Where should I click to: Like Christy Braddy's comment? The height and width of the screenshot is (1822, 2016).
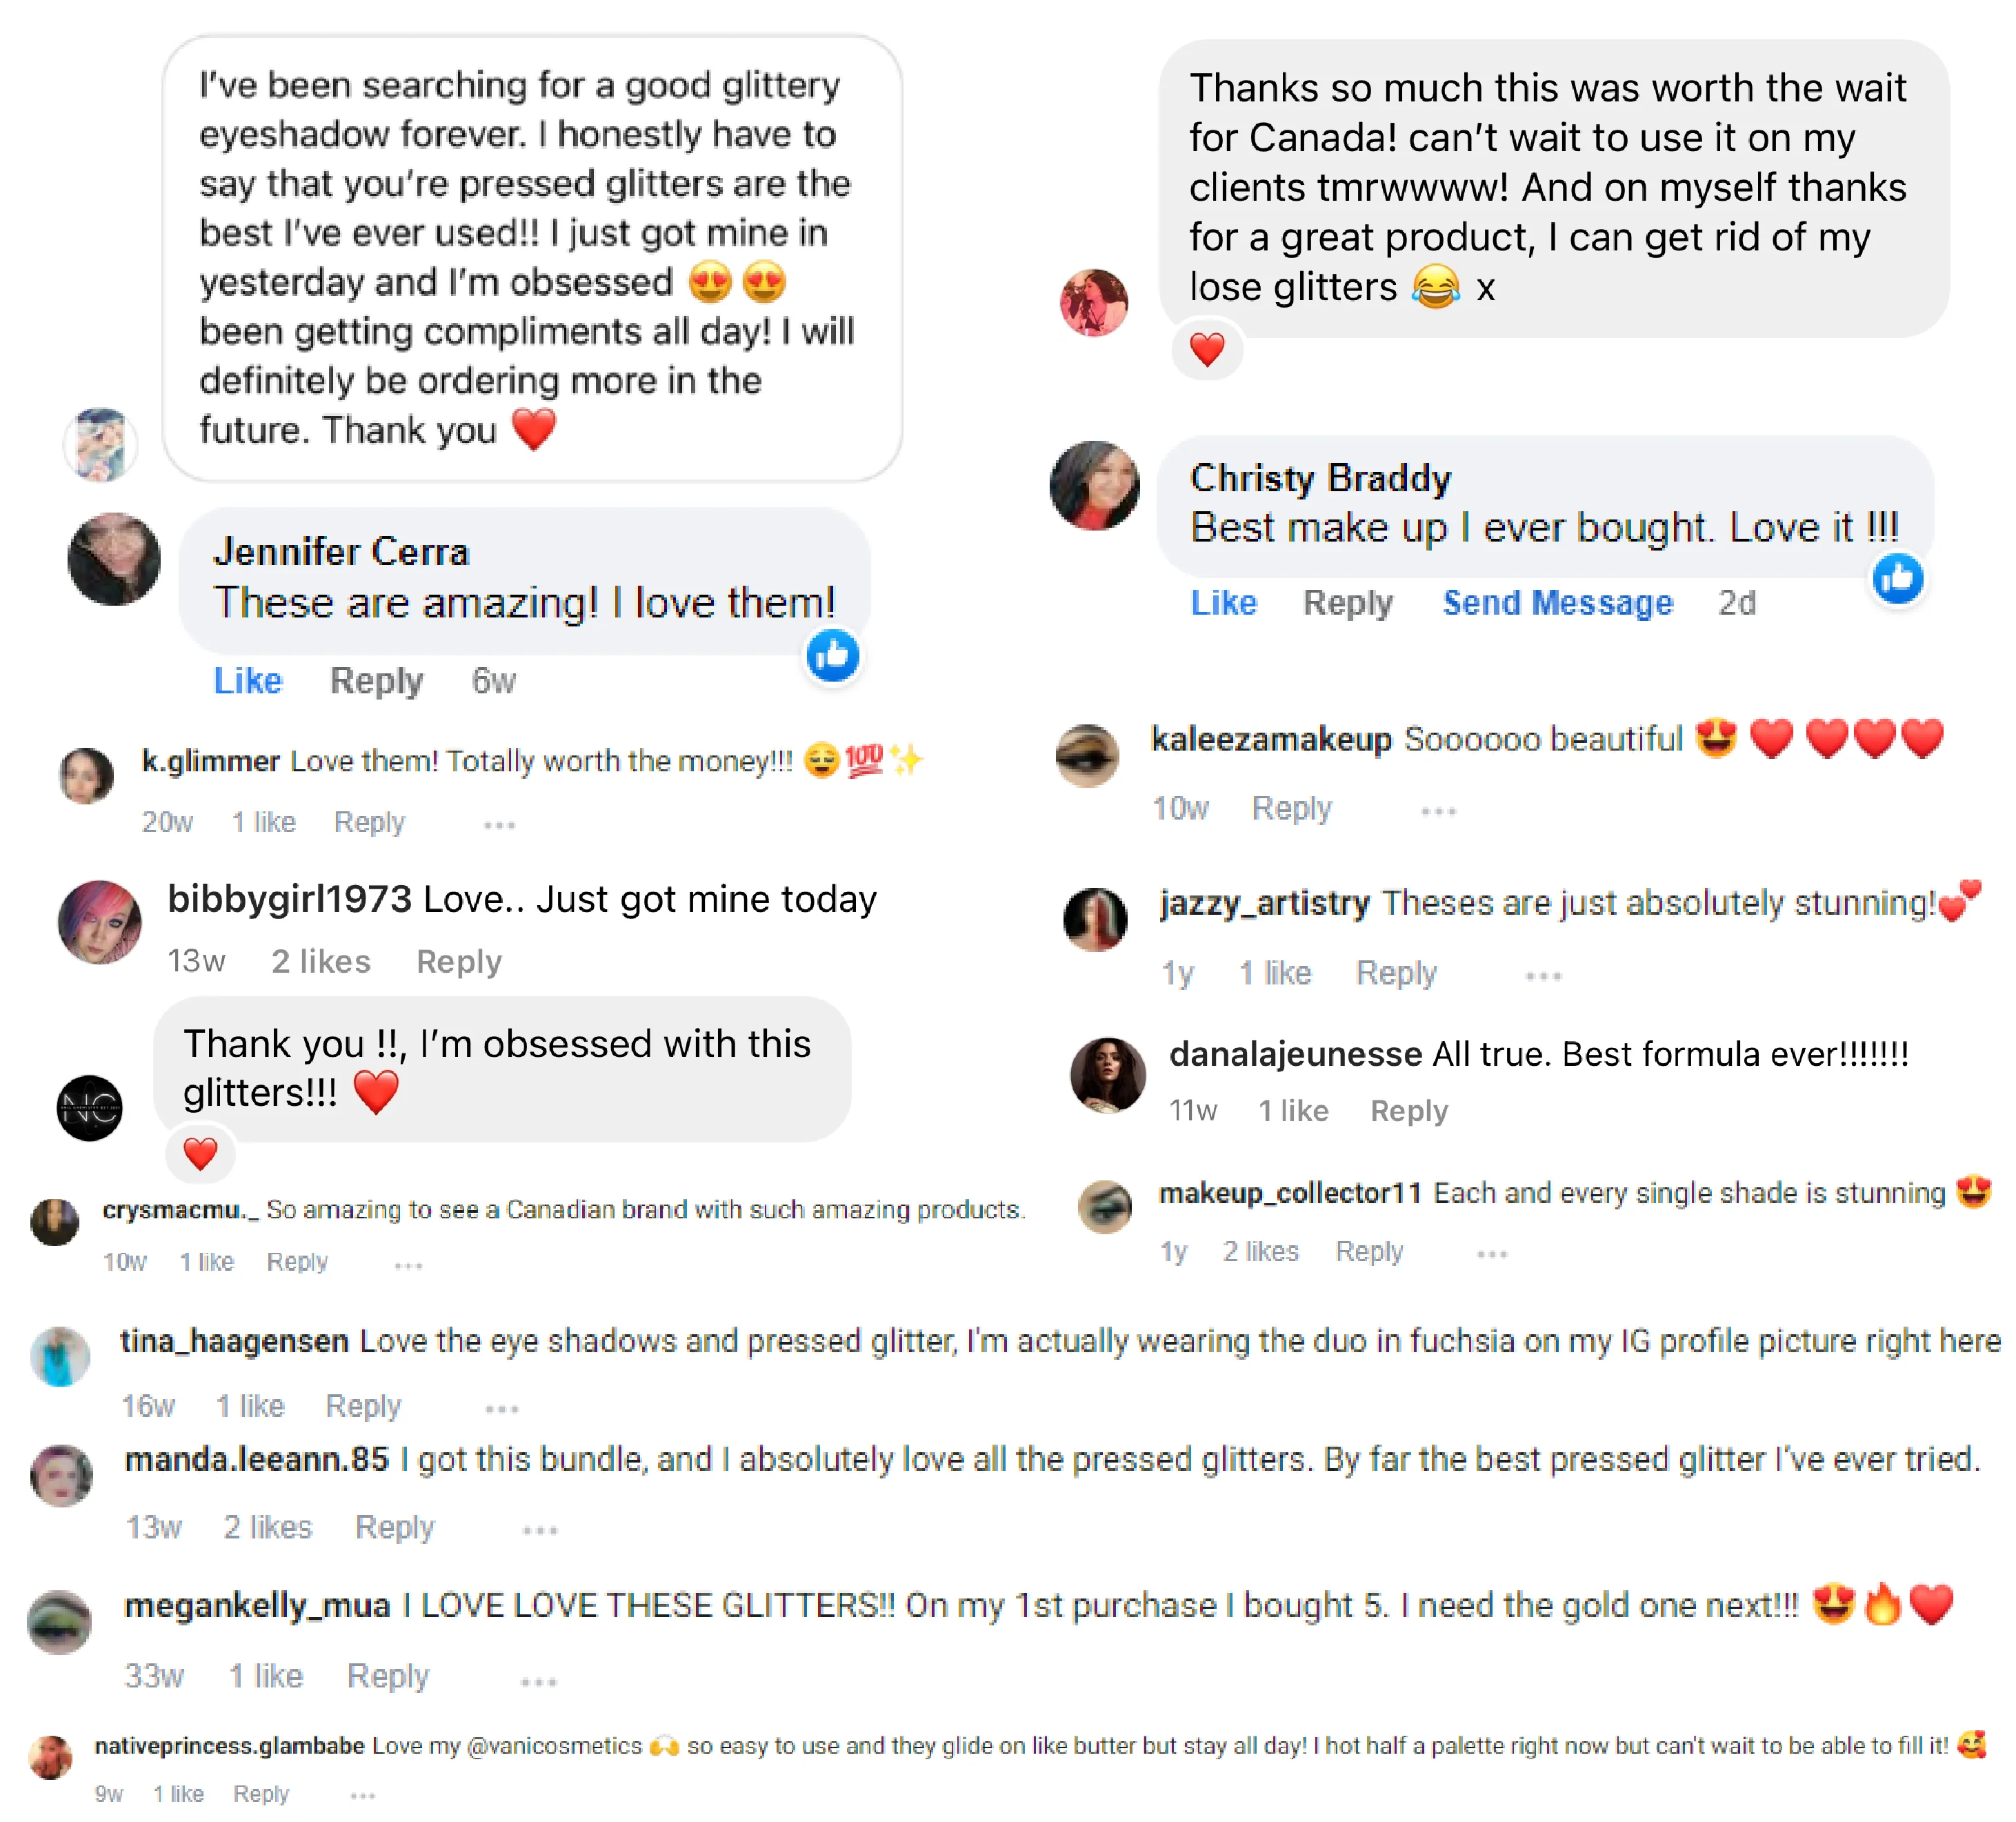point(1223,603)
